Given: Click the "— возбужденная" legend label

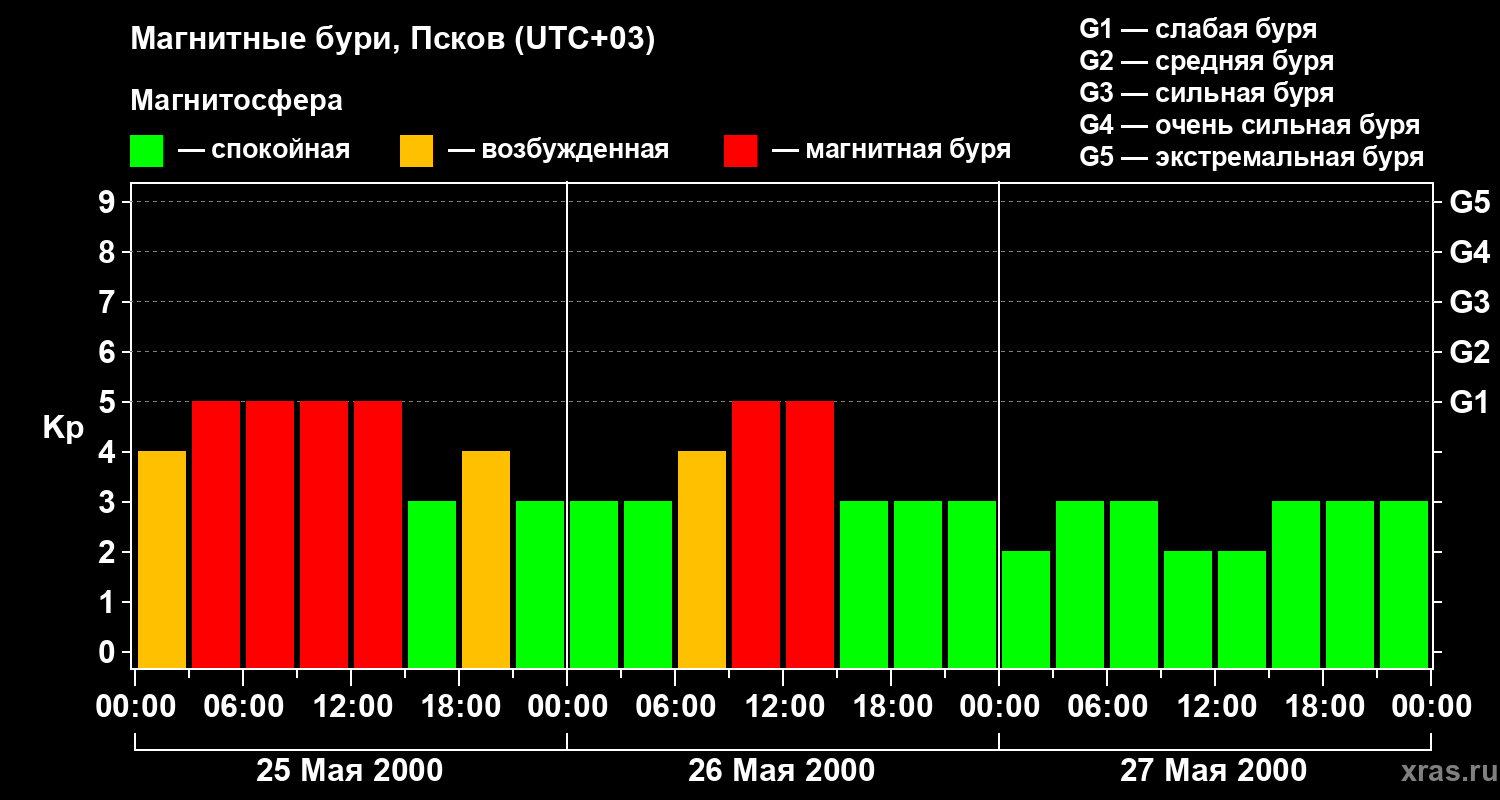Looking at the screenshot, I should pyautogui.click(x=558, y=150).
